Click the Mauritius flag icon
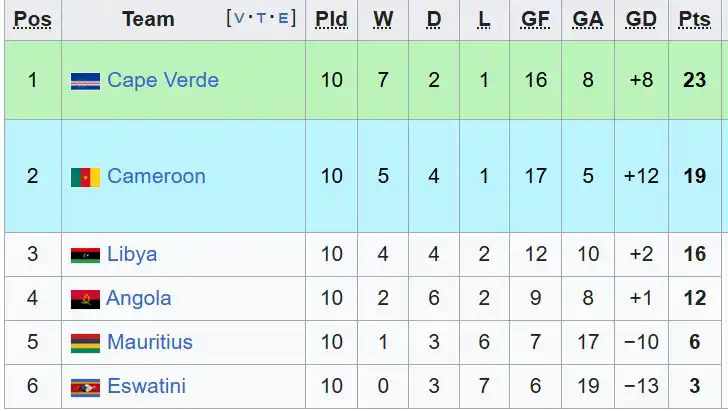The width and height of the screenshot is (728, 411). click(x=85, y=343)
